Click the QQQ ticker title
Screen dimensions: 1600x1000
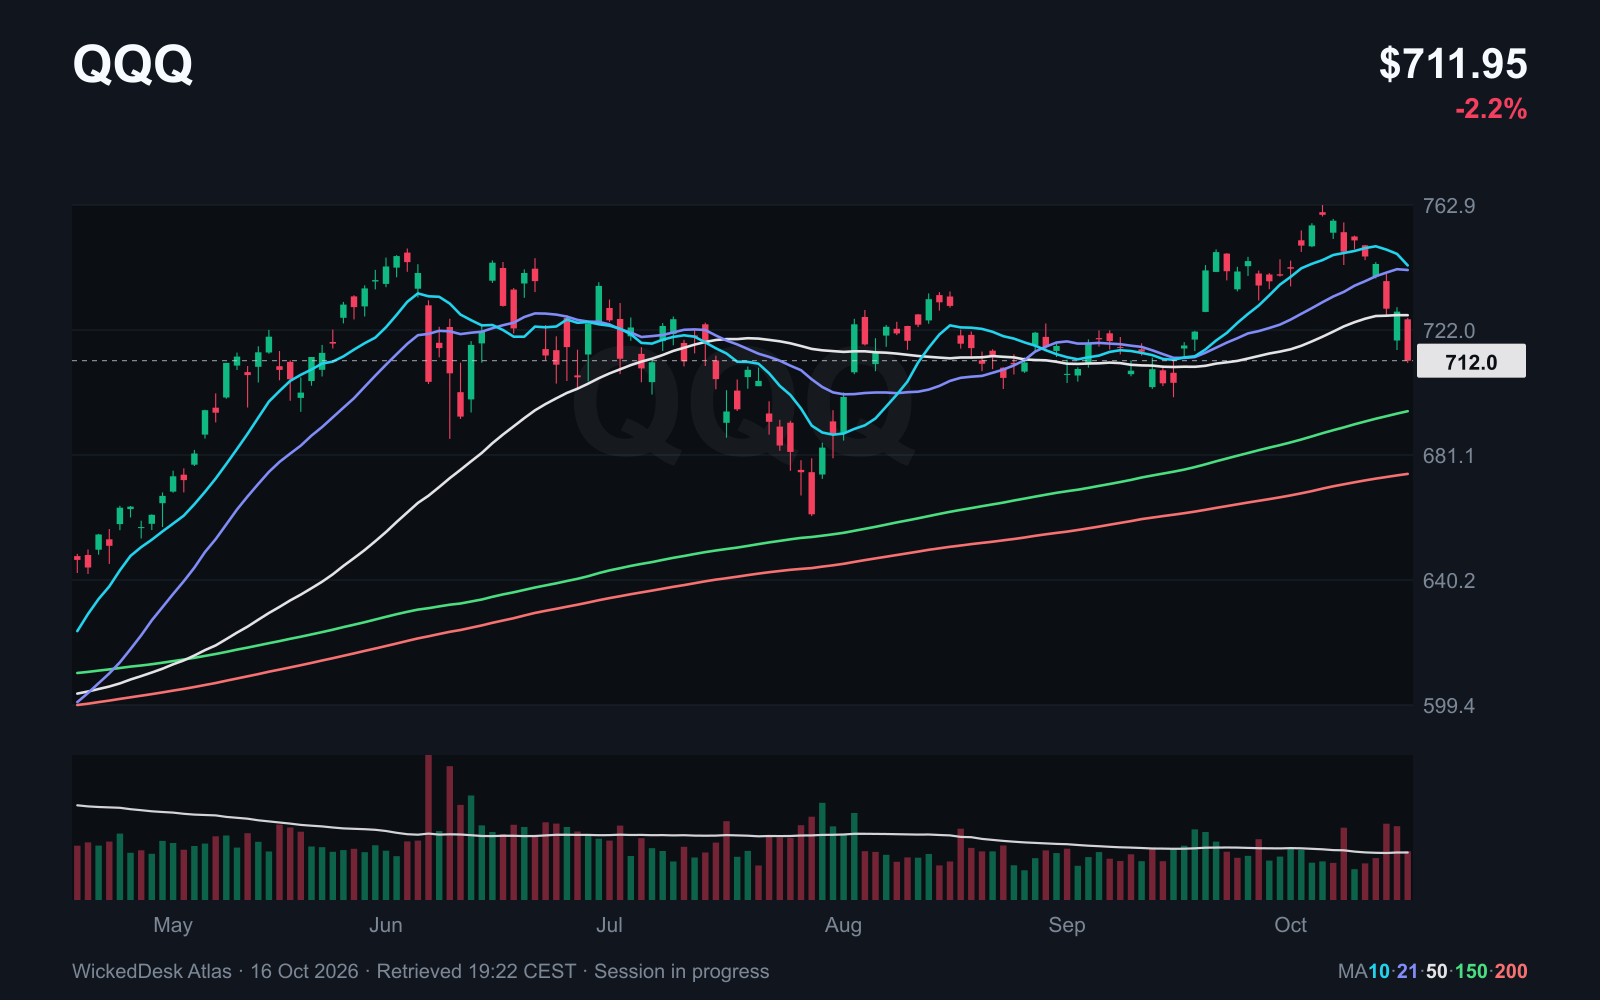(x=133, y=64)
